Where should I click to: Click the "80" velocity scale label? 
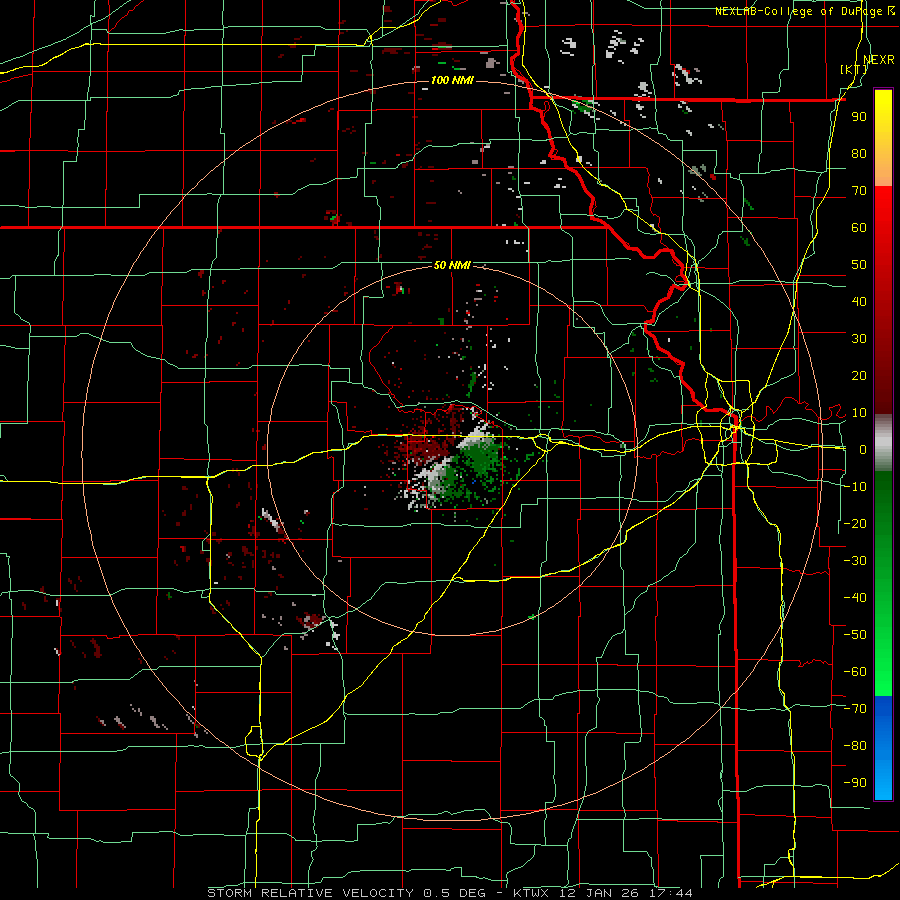(859, 153)
